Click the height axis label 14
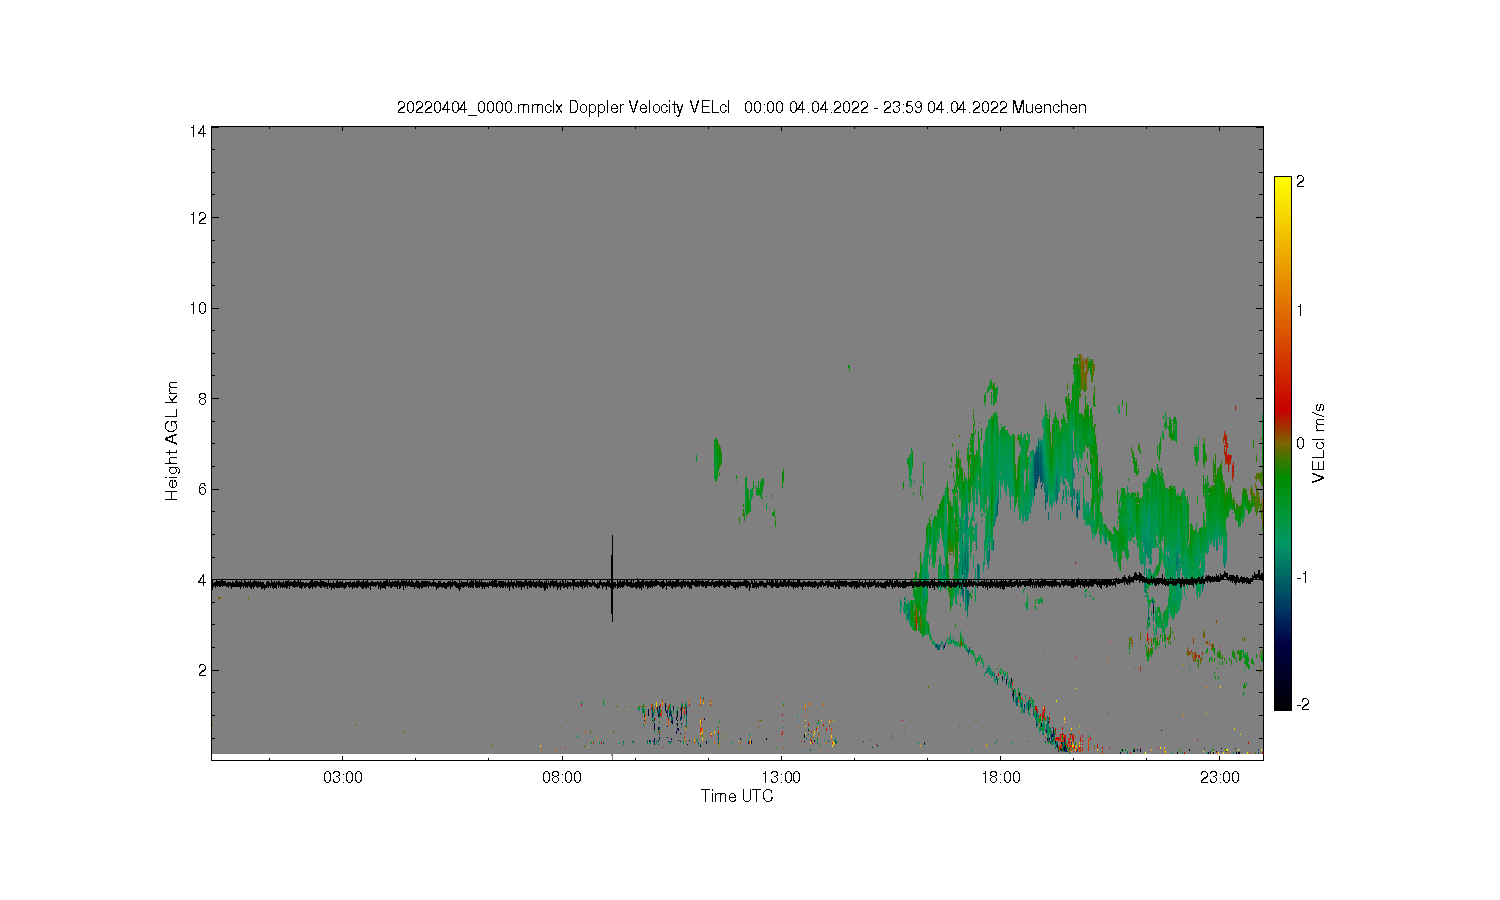Viewport: 1500px width, 900px height. point(198,131)
